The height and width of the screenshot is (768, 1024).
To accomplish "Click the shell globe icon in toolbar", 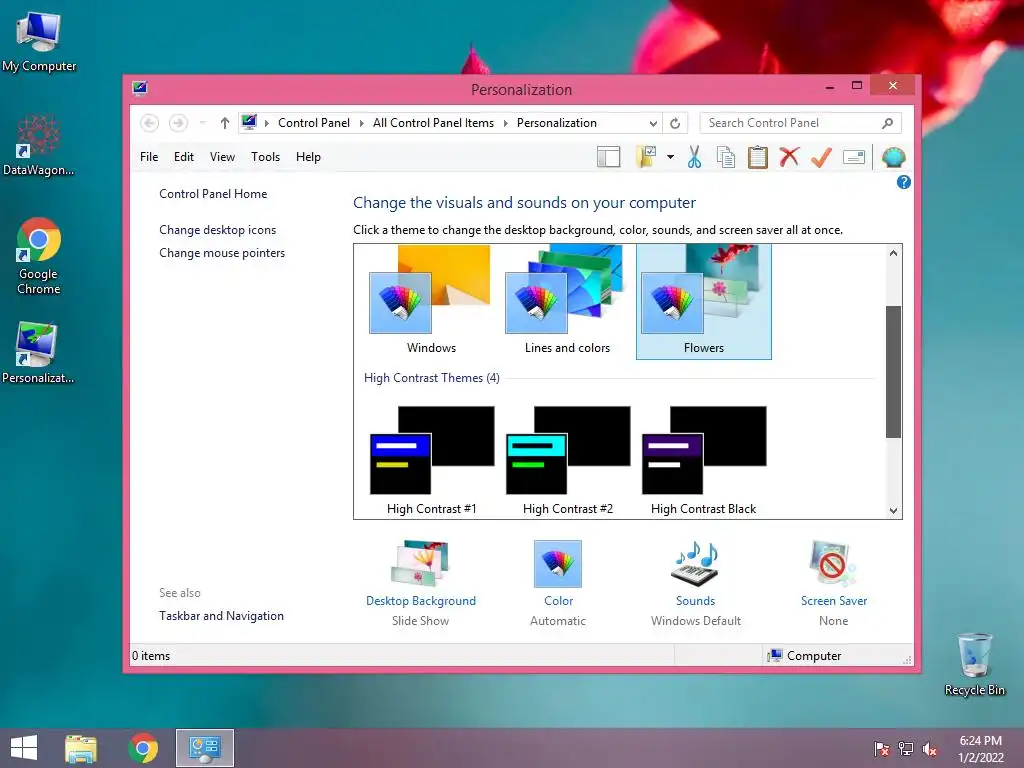I will click(x=893, y=157).
